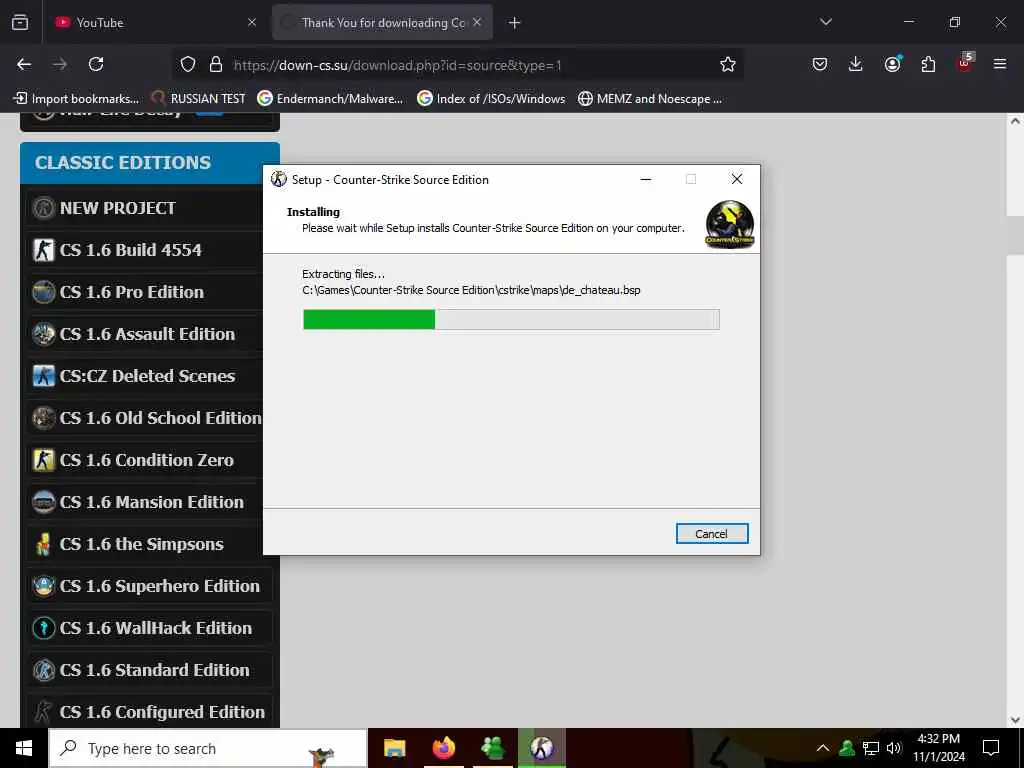The height and width of the screenshot is (768, 1024).
Task: Click the Type here to search box
Action: (x=208, y=748)
